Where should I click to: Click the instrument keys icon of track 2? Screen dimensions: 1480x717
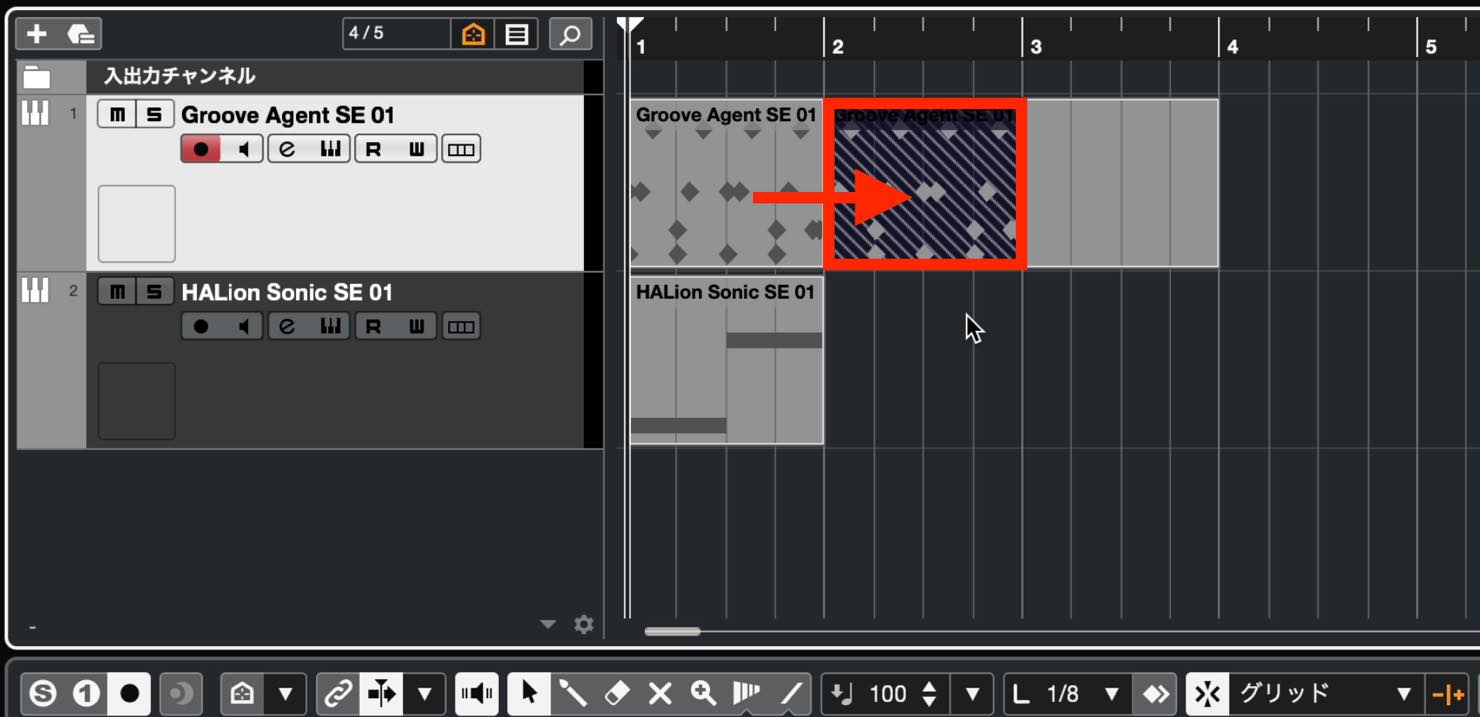click(x=35, y=291)
